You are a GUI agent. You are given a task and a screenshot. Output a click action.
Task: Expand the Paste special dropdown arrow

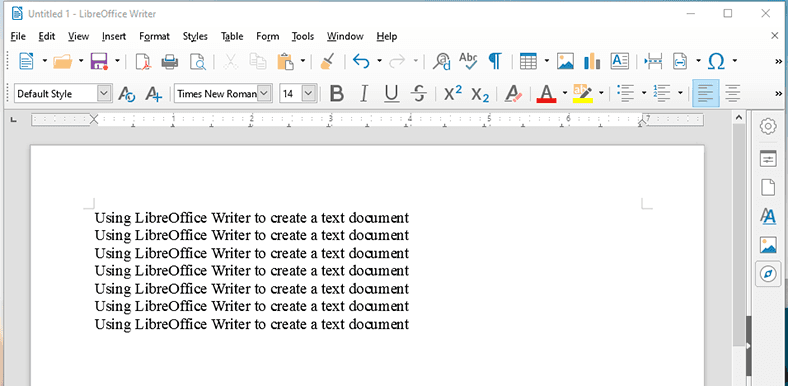pyautogui.click(x=303, y=61)
